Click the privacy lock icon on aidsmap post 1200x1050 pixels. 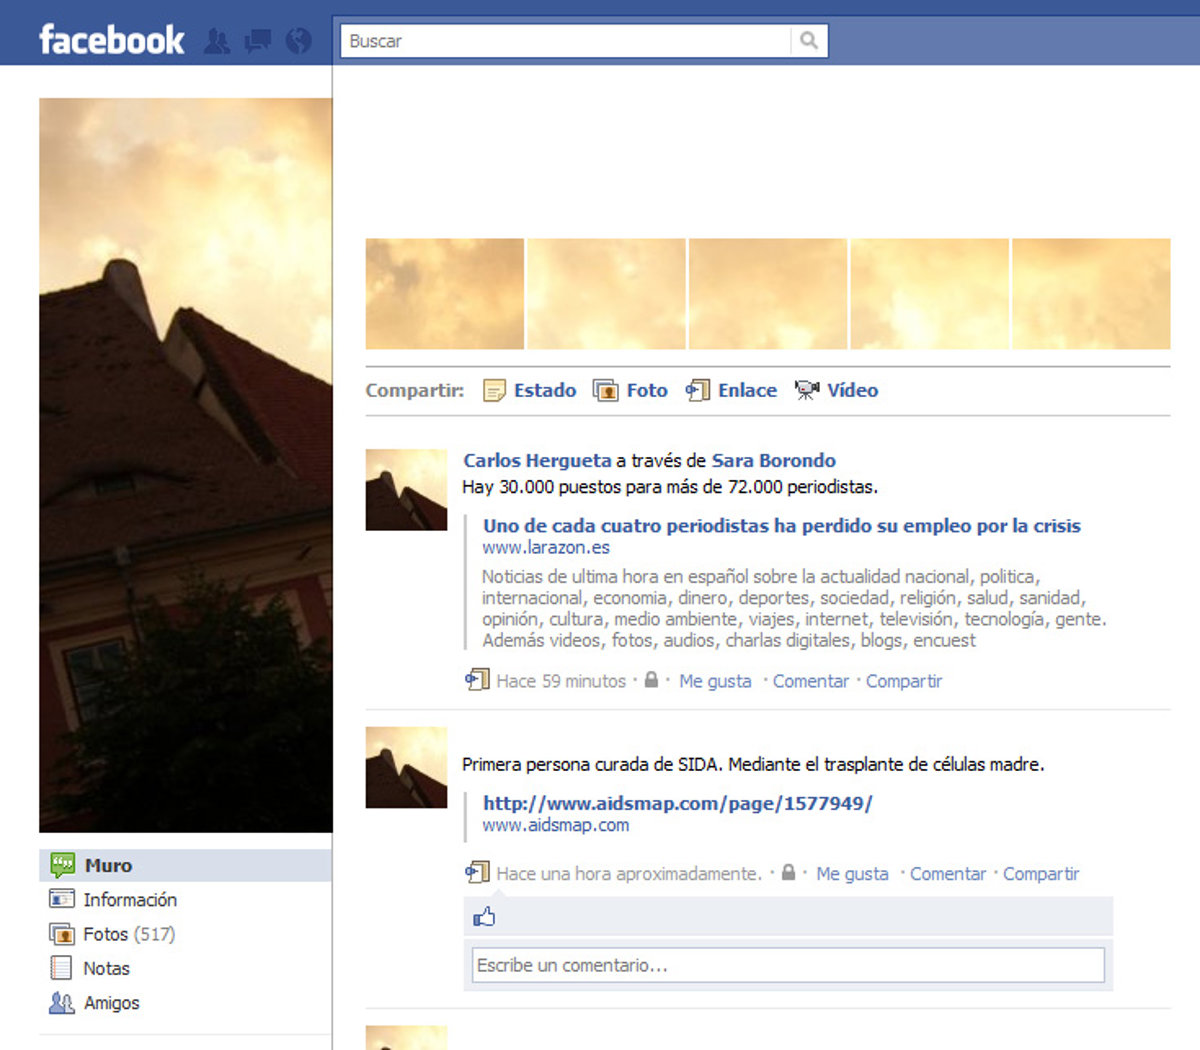pos(788,873)
